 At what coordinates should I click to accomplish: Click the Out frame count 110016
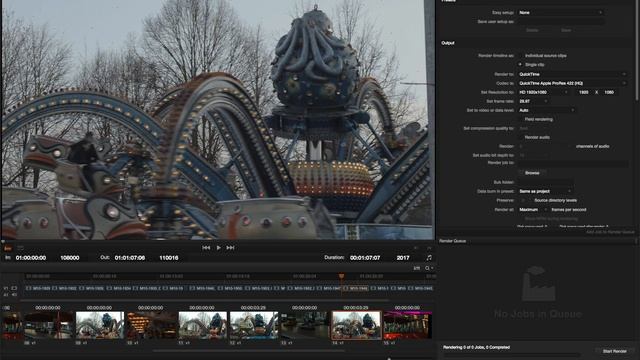click(x=169, y=258)
